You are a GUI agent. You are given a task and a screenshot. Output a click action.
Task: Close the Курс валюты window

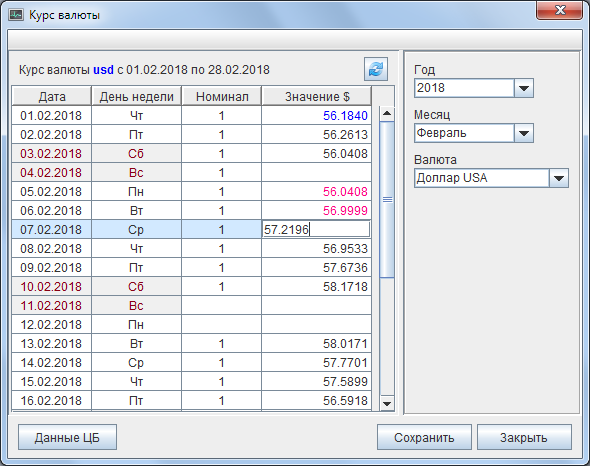click(x=559, y=10)
